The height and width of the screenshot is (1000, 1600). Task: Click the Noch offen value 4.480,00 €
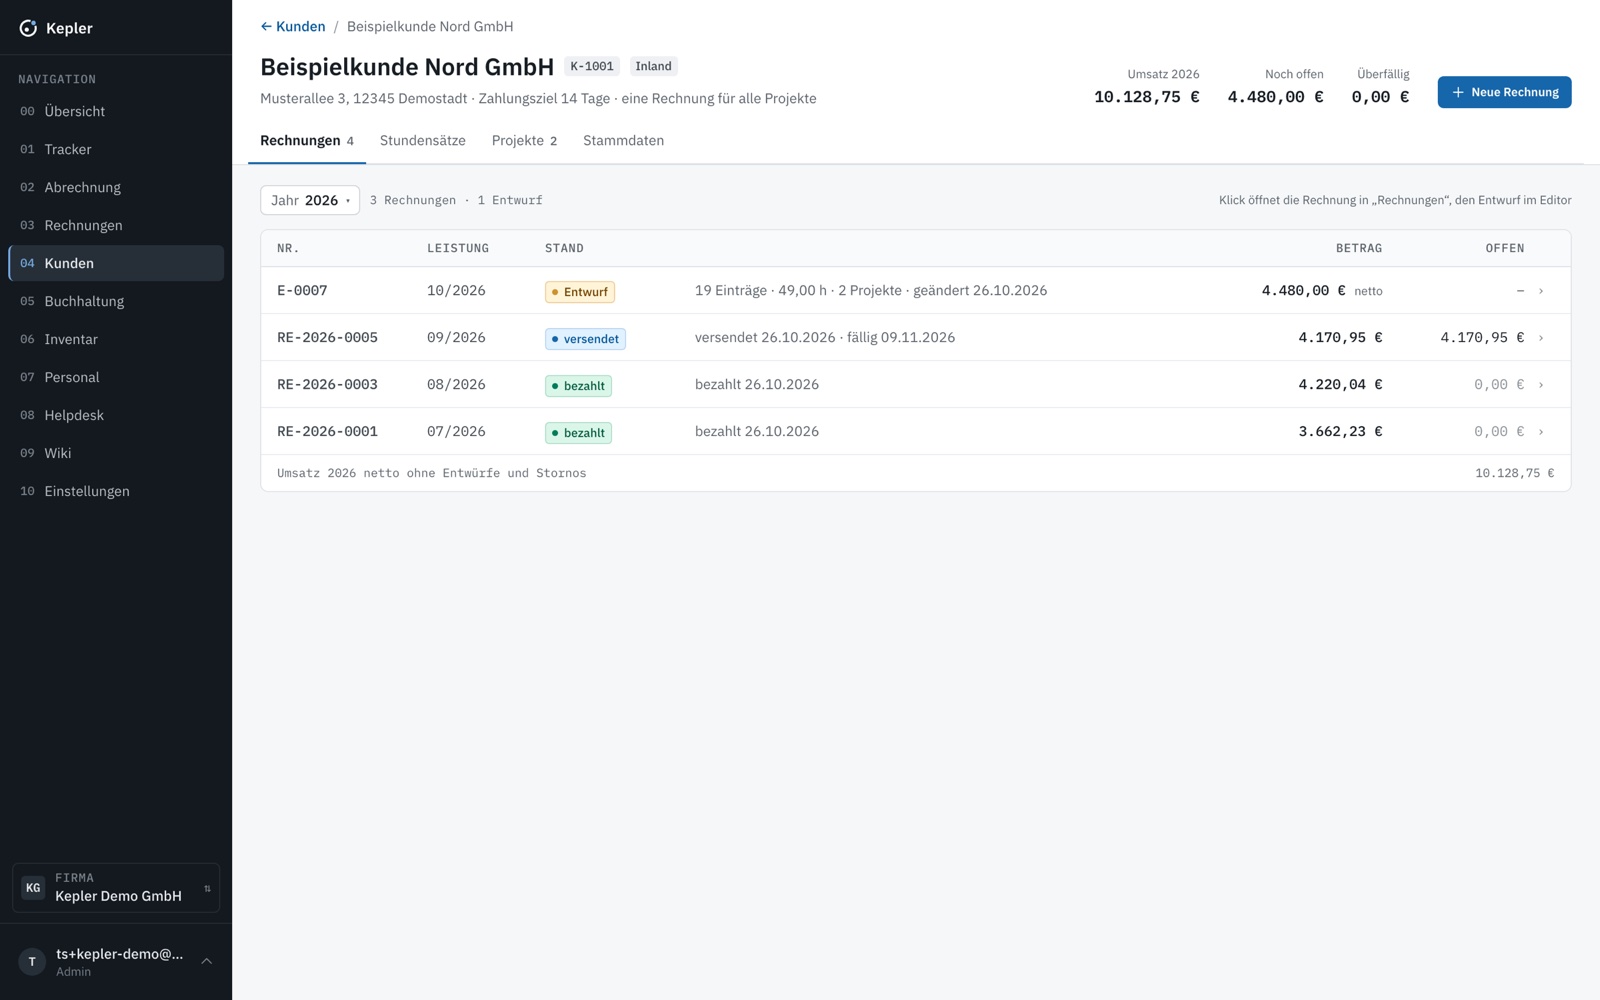tap(1275, 97)
